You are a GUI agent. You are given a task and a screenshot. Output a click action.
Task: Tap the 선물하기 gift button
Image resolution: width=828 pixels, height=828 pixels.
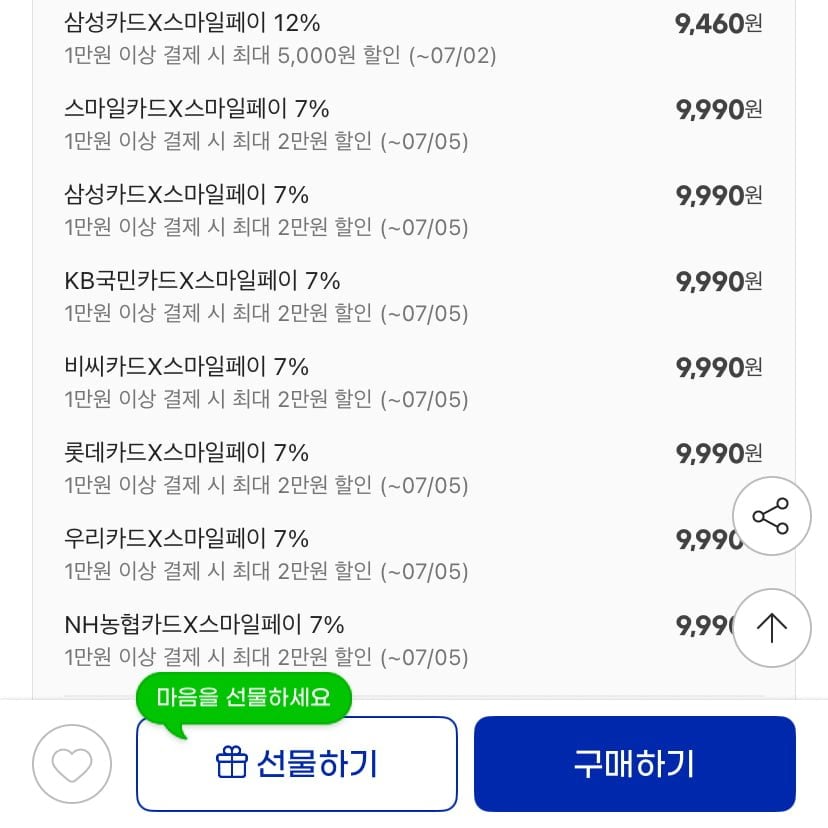[297, 764]
